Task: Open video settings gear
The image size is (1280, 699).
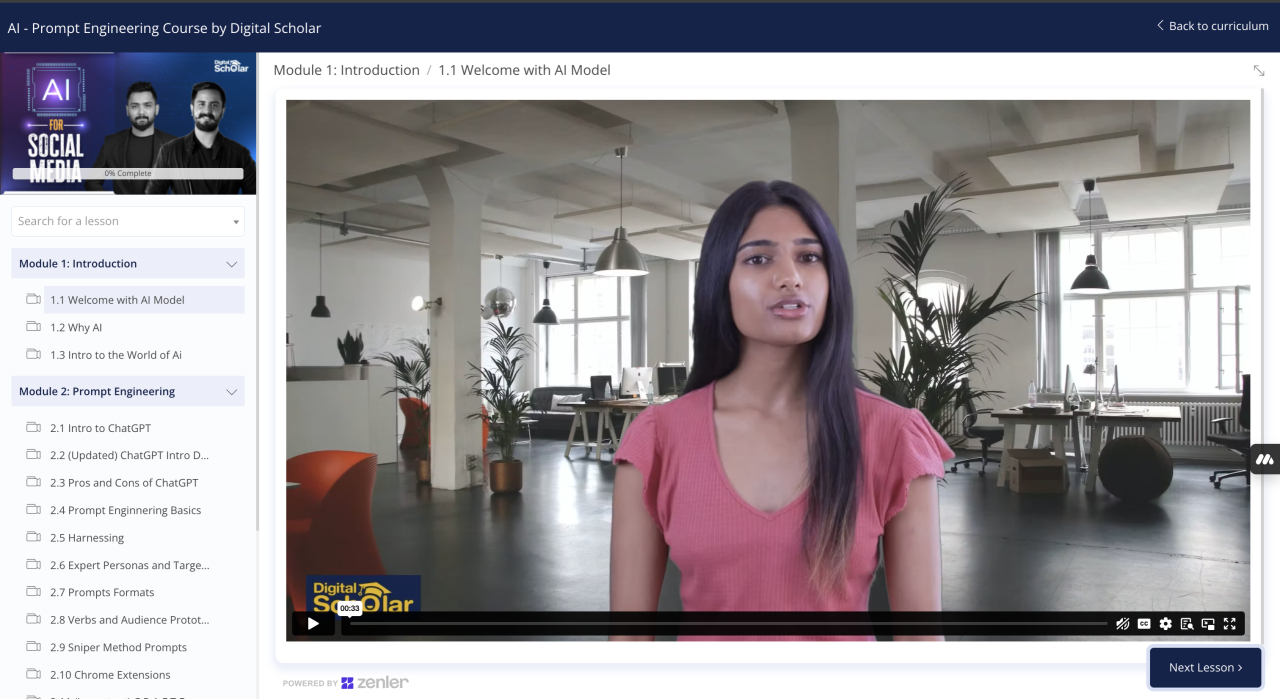Action: pyautogui.click(x=1165, y=624)
